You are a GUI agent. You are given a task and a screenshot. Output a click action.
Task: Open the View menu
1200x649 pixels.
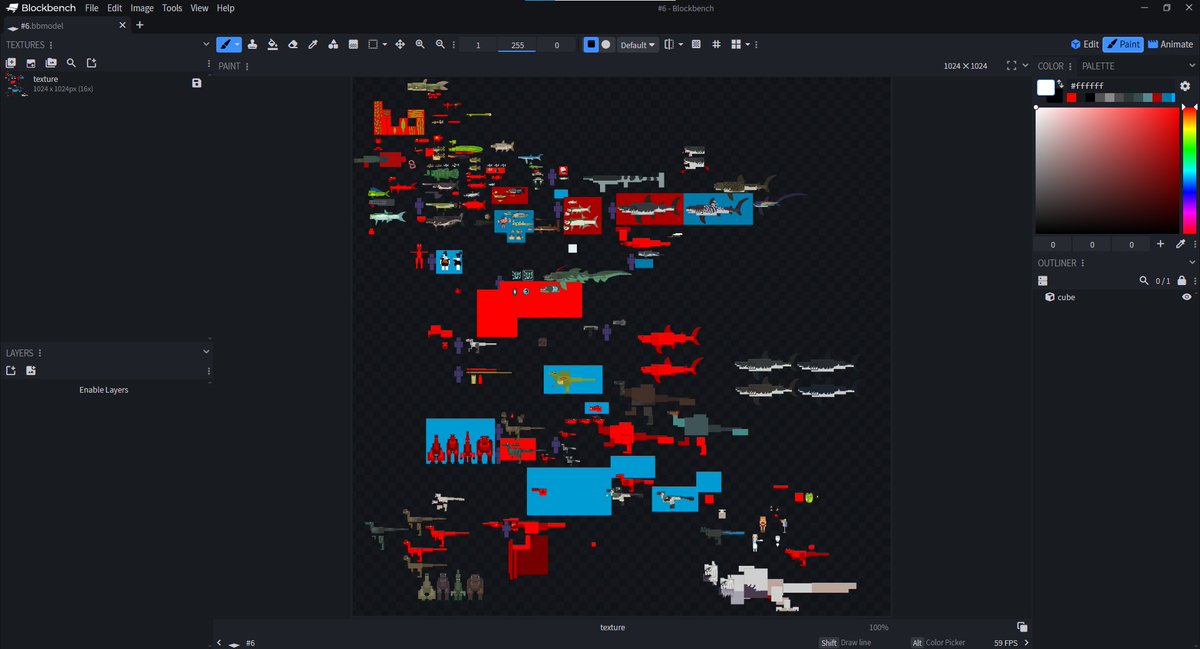point(200,8)
